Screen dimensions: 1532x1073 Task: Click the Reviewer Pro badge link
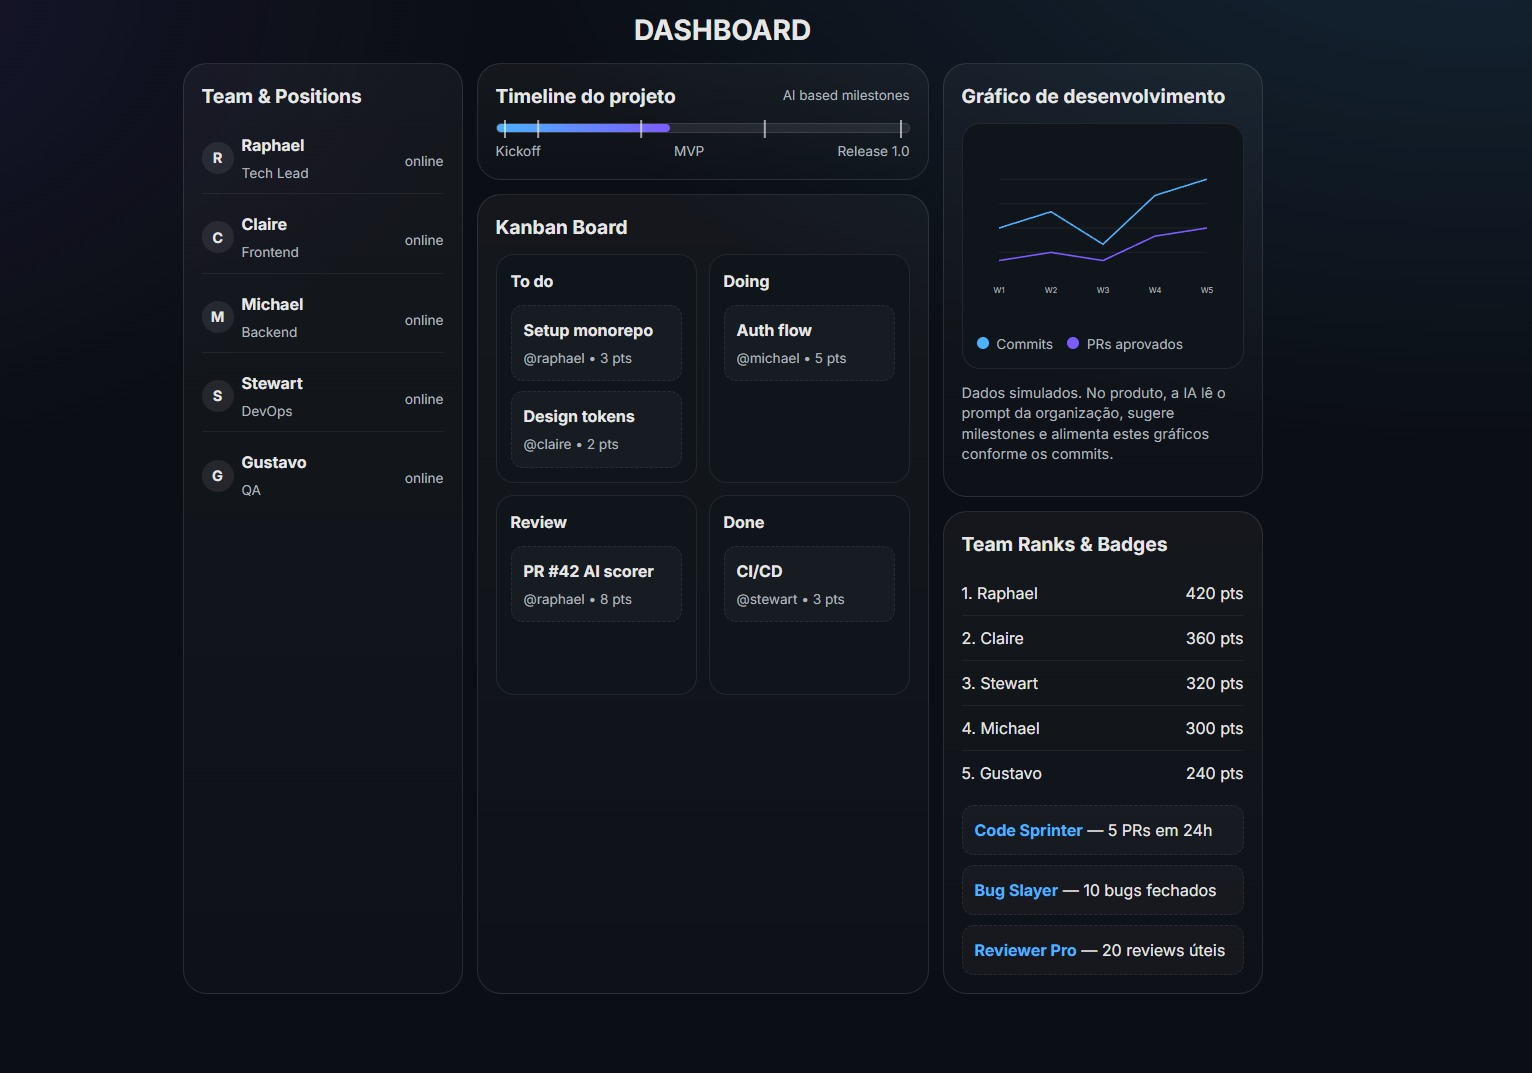(1025, 950)
